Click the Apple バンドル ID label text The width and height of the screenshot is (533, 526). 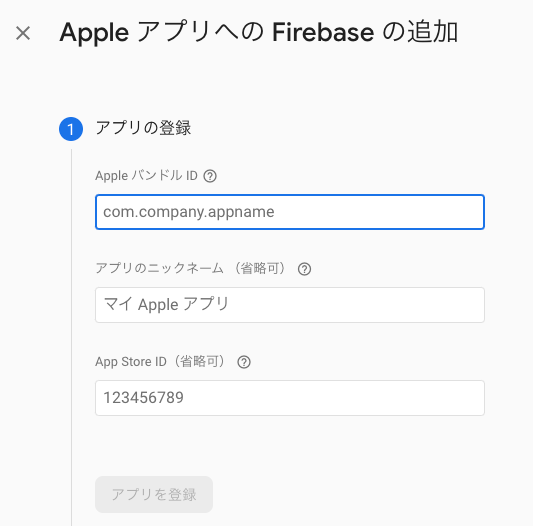(x=147, y=176)
